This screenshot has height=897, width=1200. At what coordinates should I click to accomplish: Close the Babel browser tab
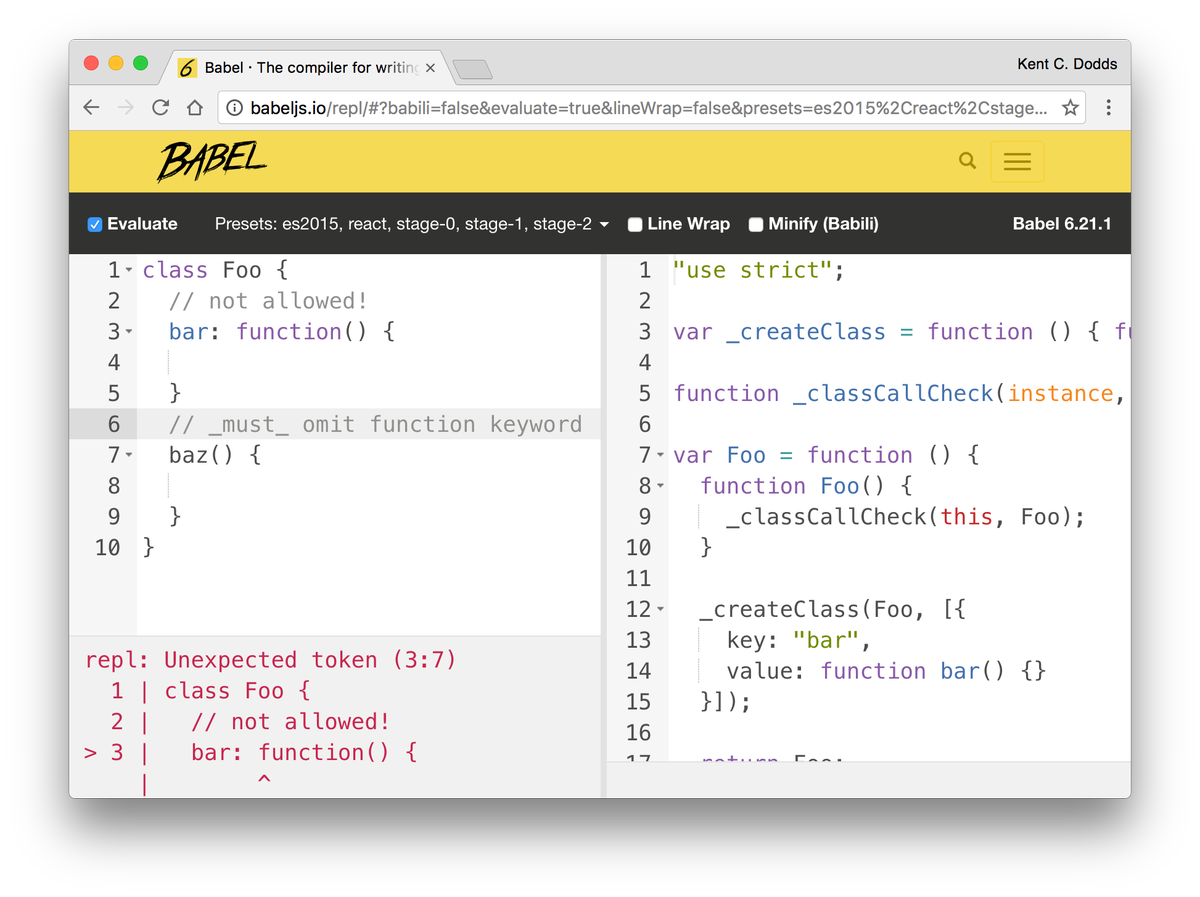pos(430,68)
